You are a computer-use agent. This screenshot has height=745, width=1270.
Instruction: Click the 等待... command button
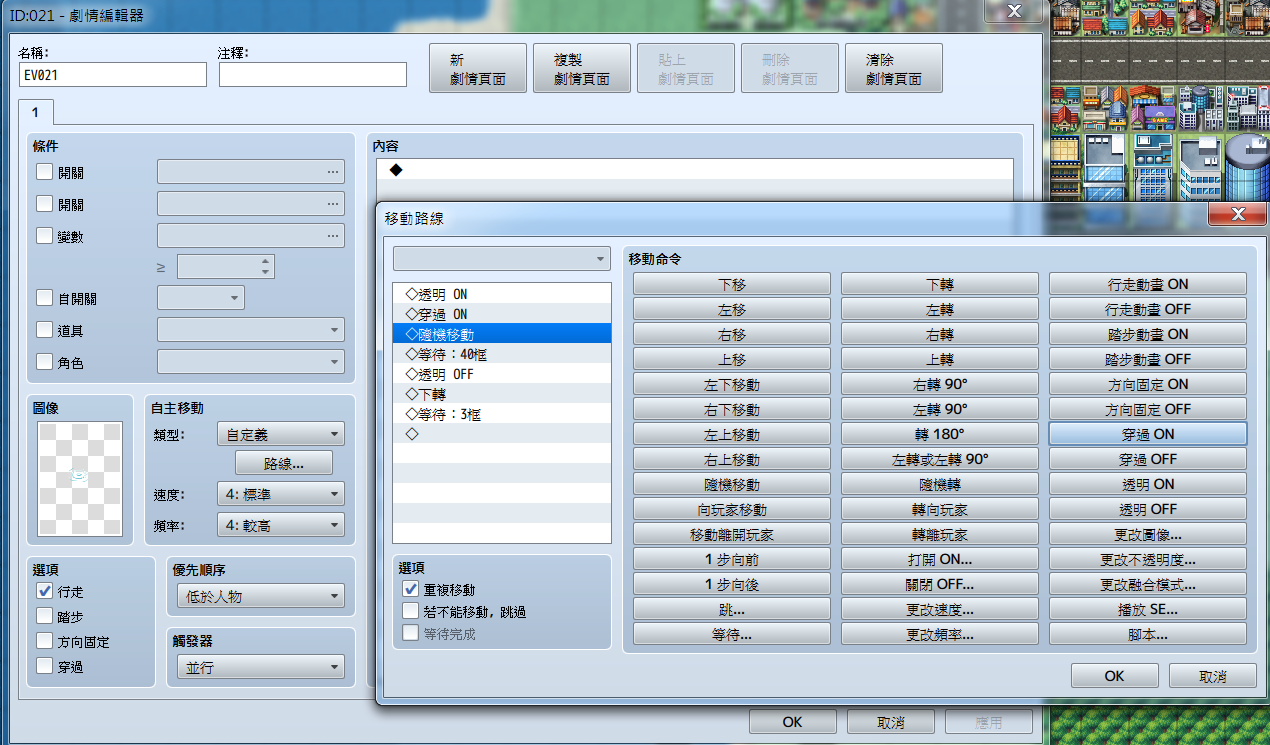coord(732,634)
